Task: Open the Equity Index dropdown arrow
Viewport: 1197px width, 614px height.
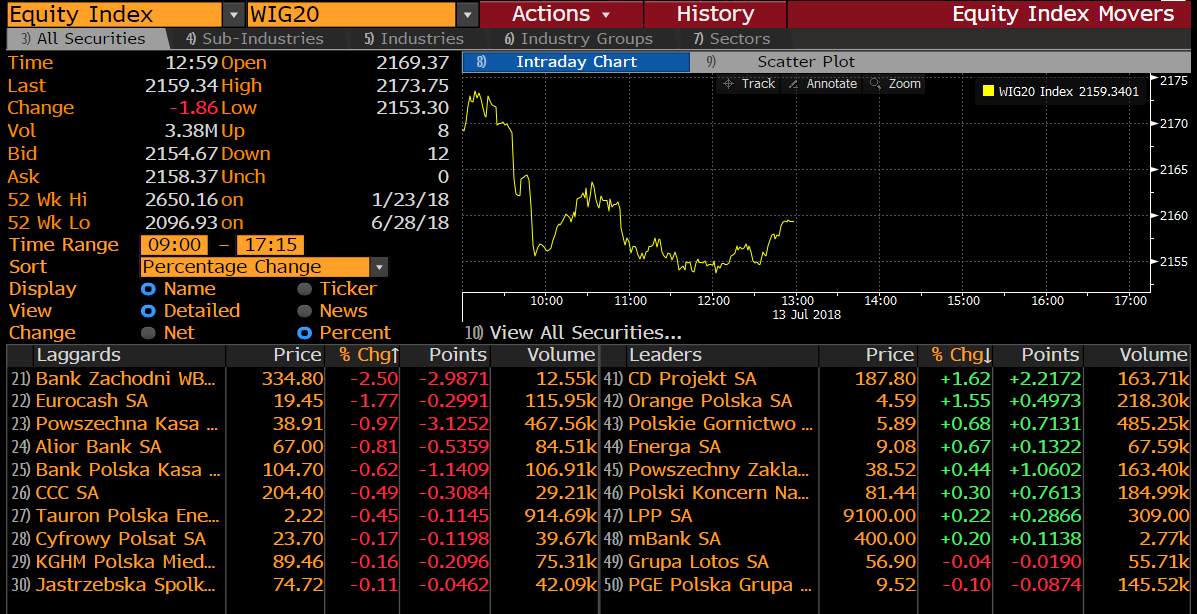Action: point(234,15)
